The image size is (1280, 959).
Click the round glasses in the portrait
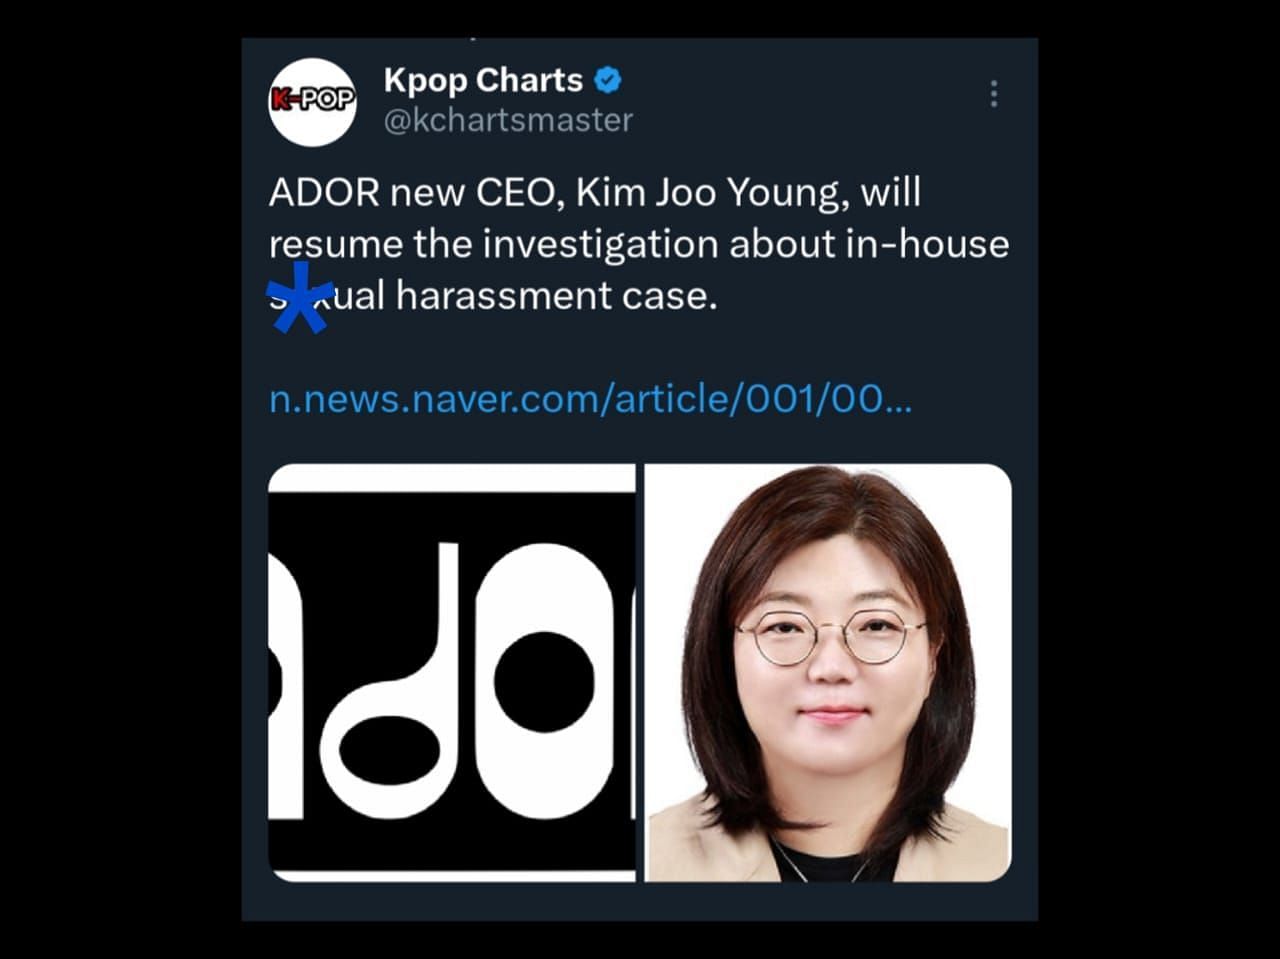pyautogui.click(x=830, y=634)
